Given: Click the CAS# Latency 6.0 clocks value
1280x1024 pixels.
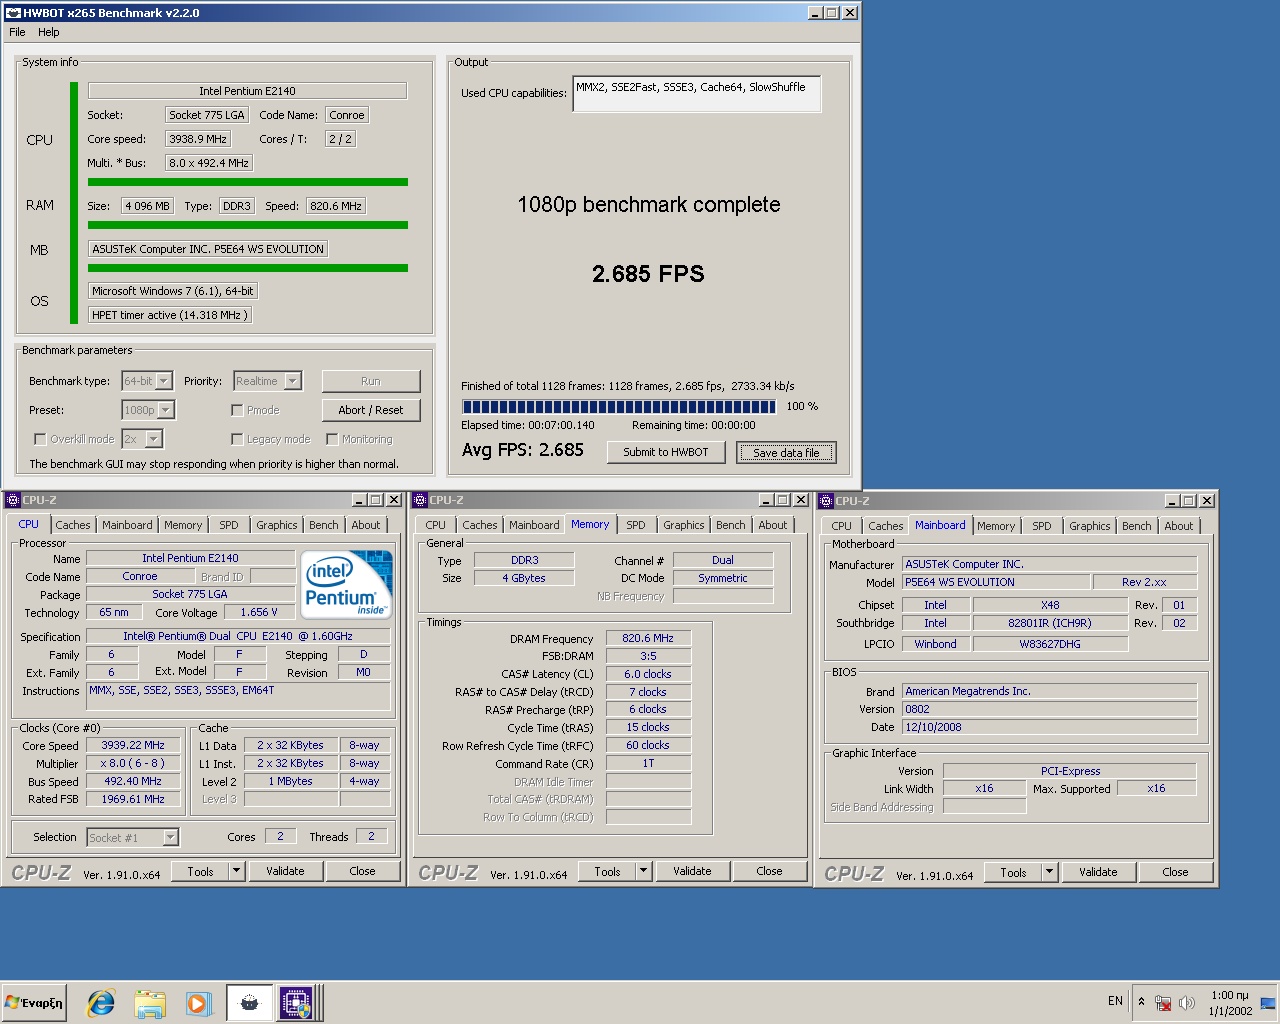Looking at the screenshot, I should [648, 674].
